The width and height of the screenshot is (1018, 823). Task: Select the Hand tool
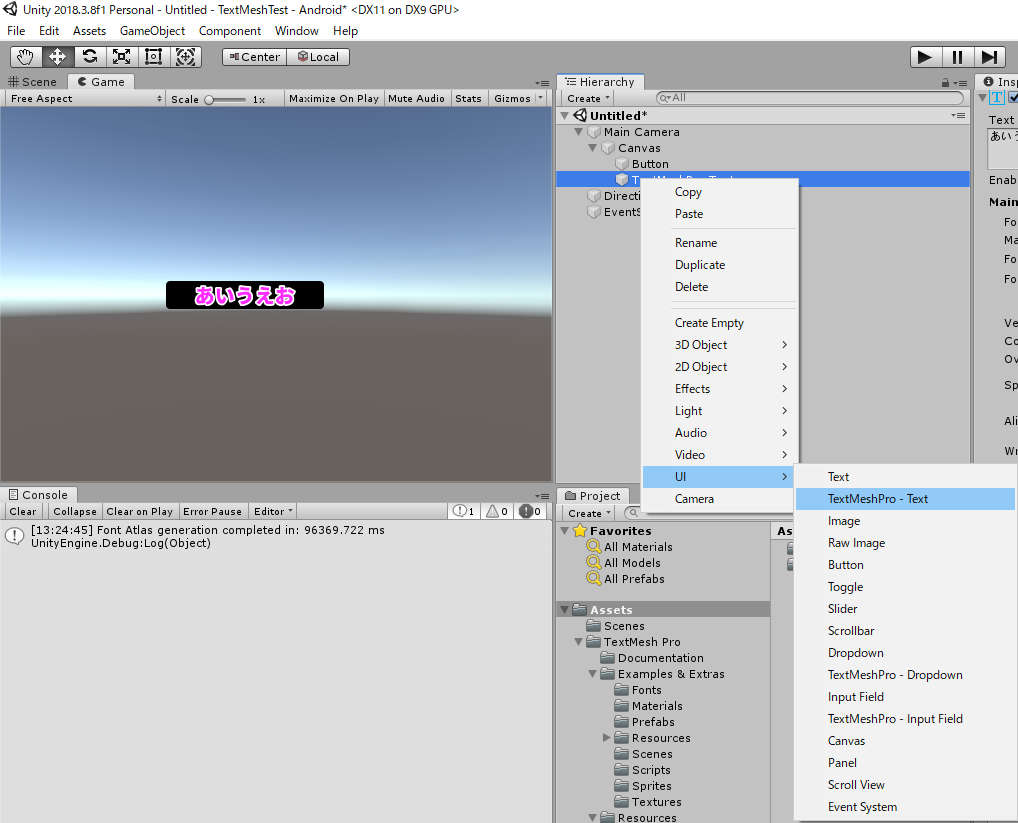[x=26, y=57]
